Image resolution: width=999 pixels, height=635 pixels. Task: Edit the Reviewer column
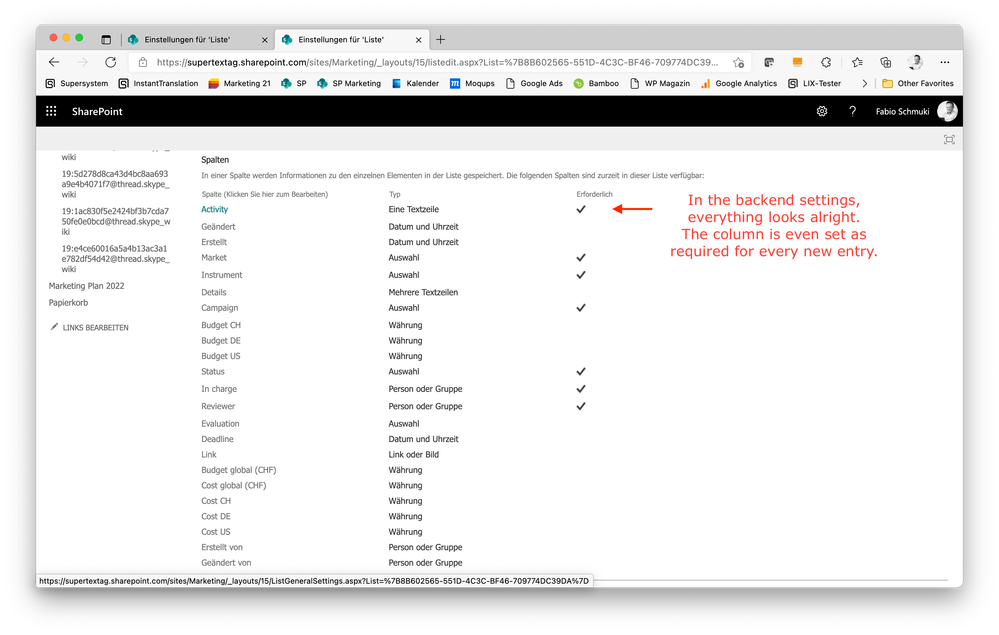[219, 406]
